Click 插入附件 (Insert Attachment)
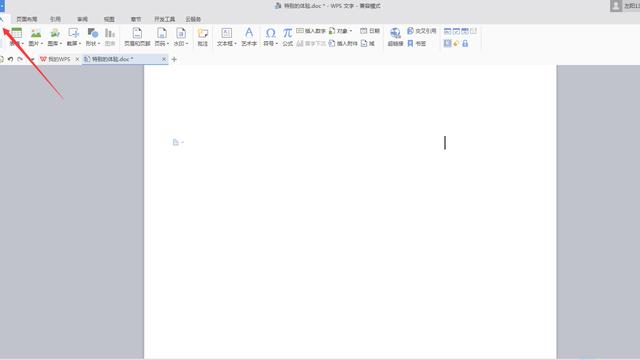The image size is (640, 360). [343, 43]
